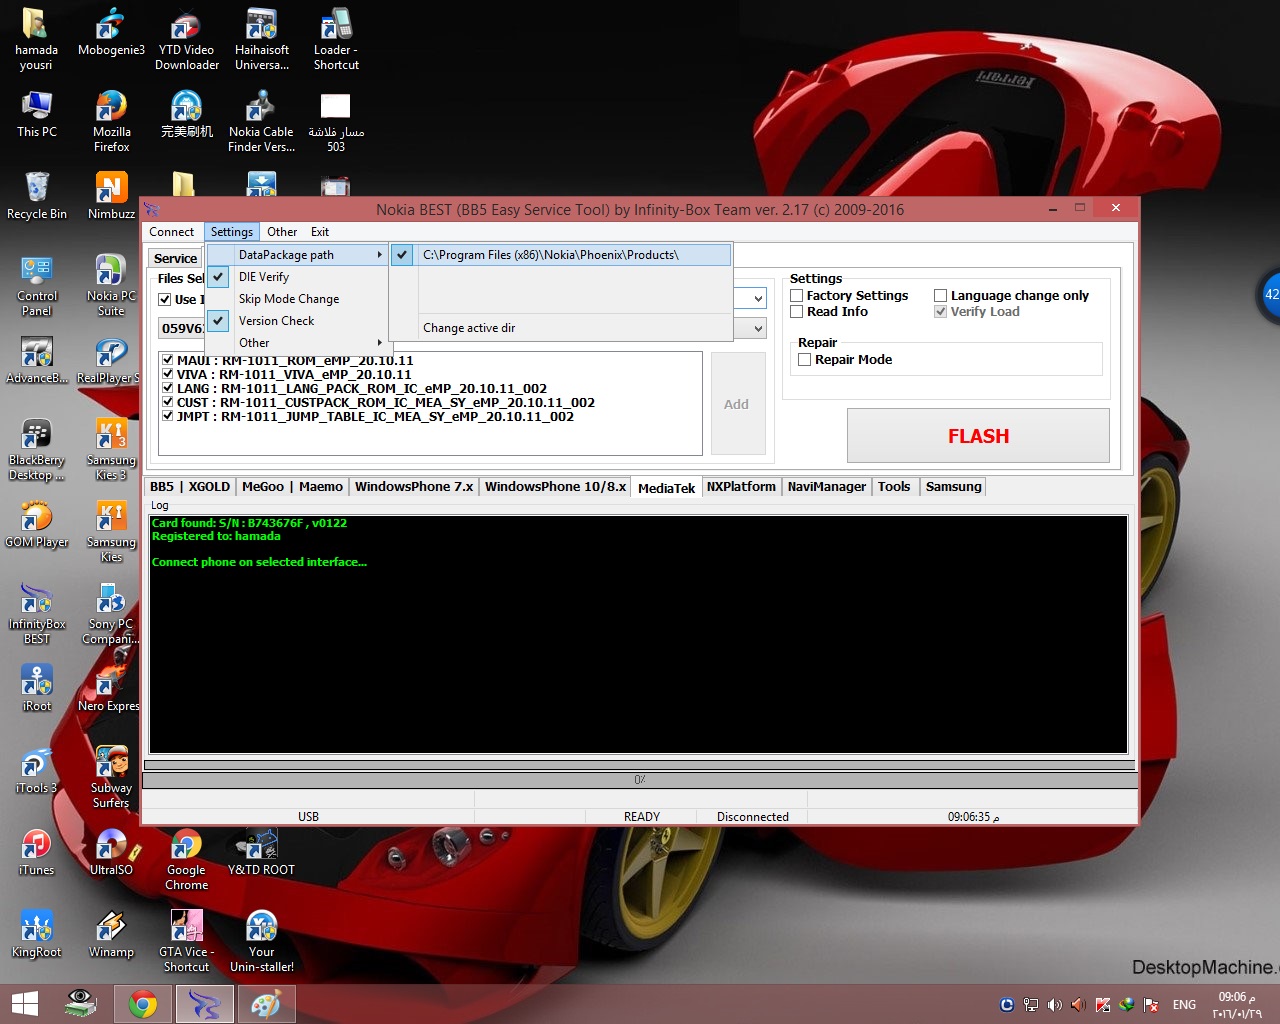Uncheck the JMPT file entry
Screen dimensions: 1280x1024
168,417
